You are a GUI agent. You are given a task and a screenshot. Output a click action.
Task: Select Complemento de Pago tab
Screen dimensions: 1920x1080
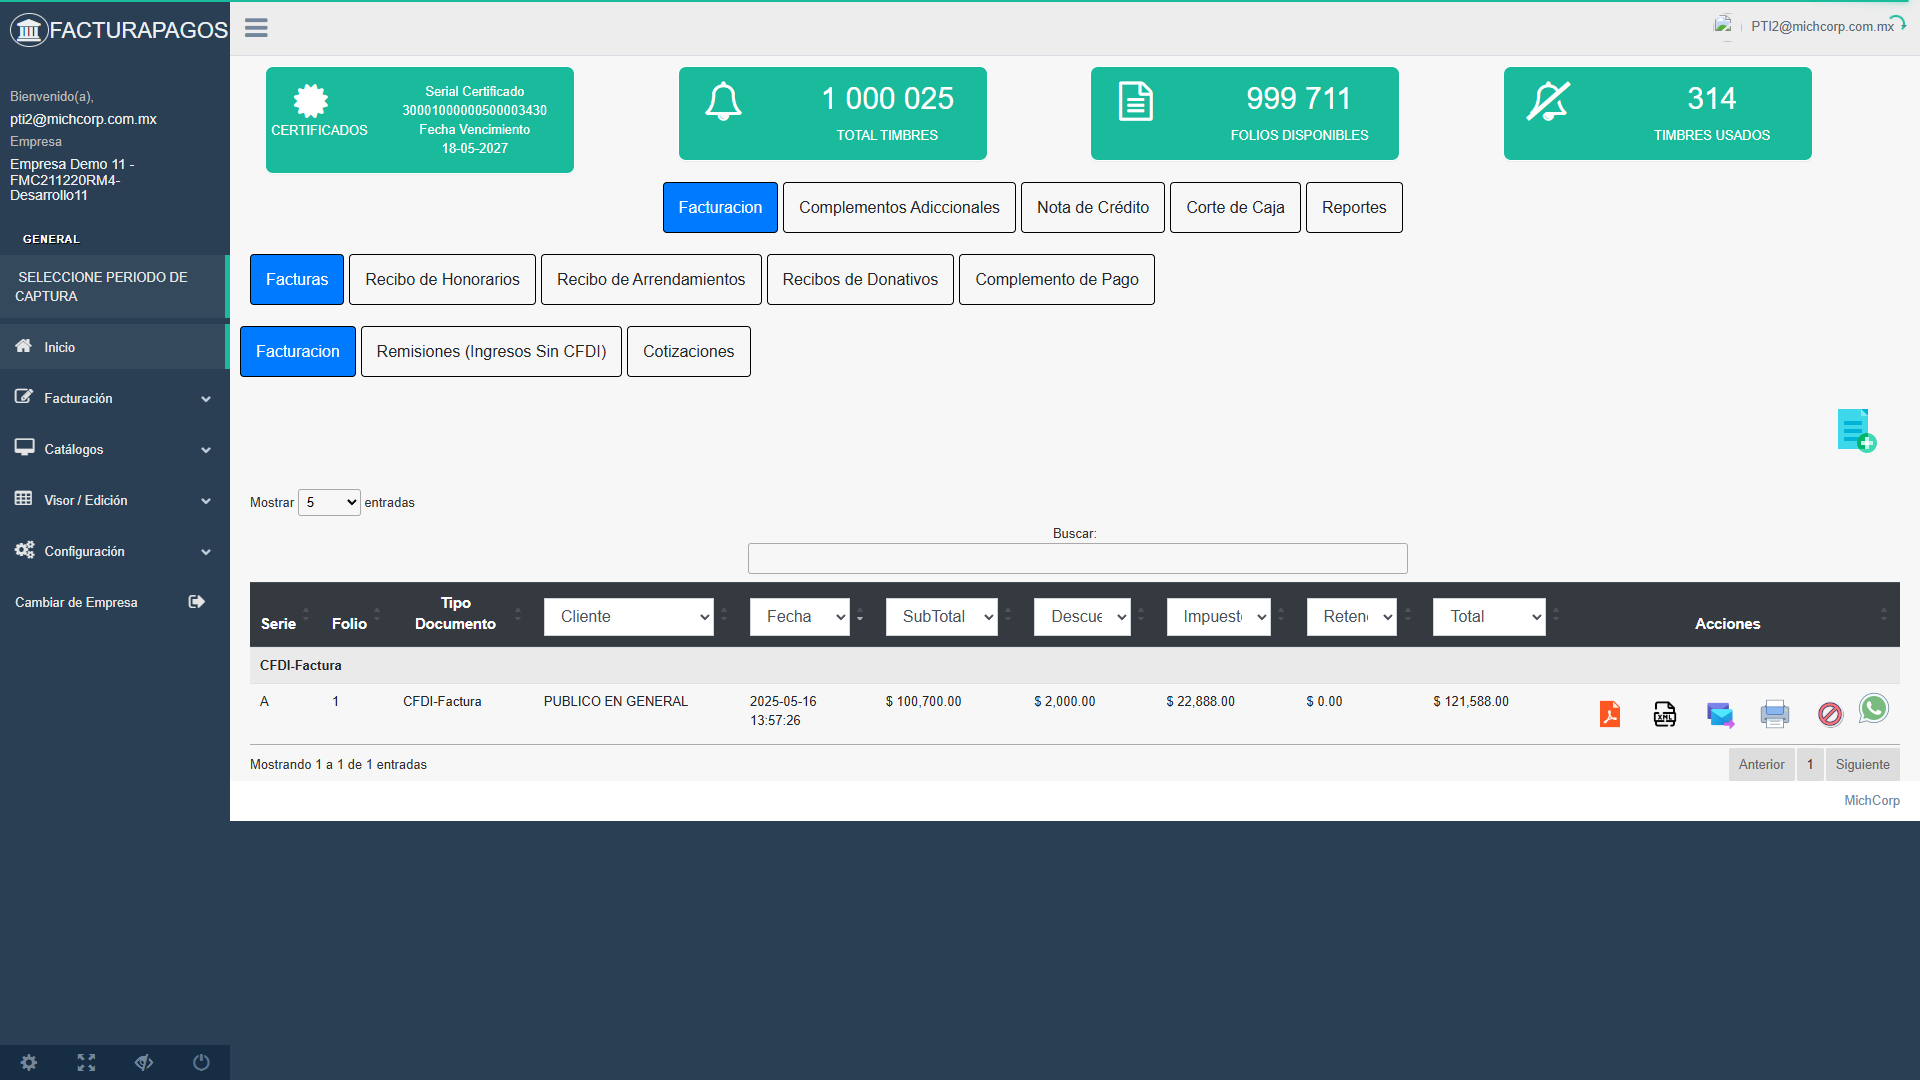[x=1056, y=279]
